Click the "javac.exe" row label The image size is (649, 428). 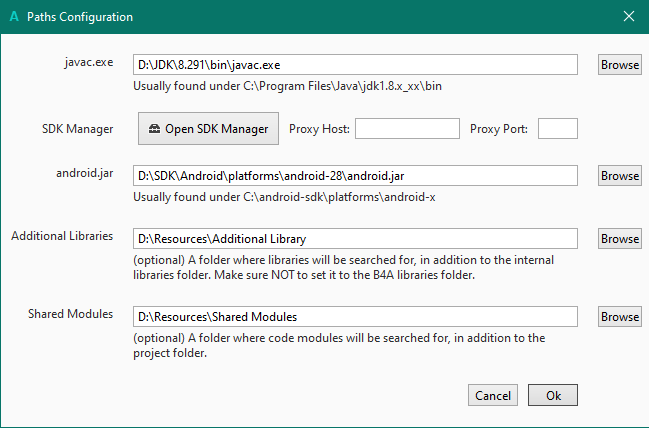coord(89,62)
